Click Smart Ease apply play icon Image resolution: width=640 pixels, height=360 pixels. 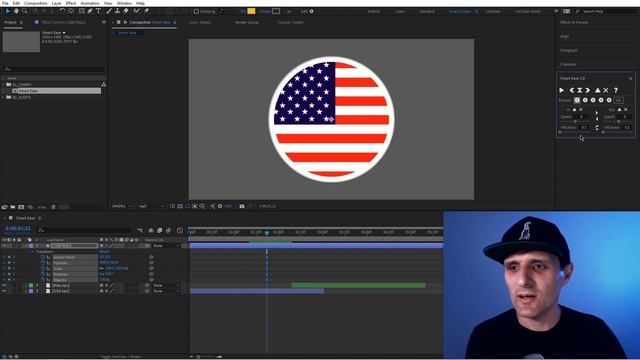[562, 90]
